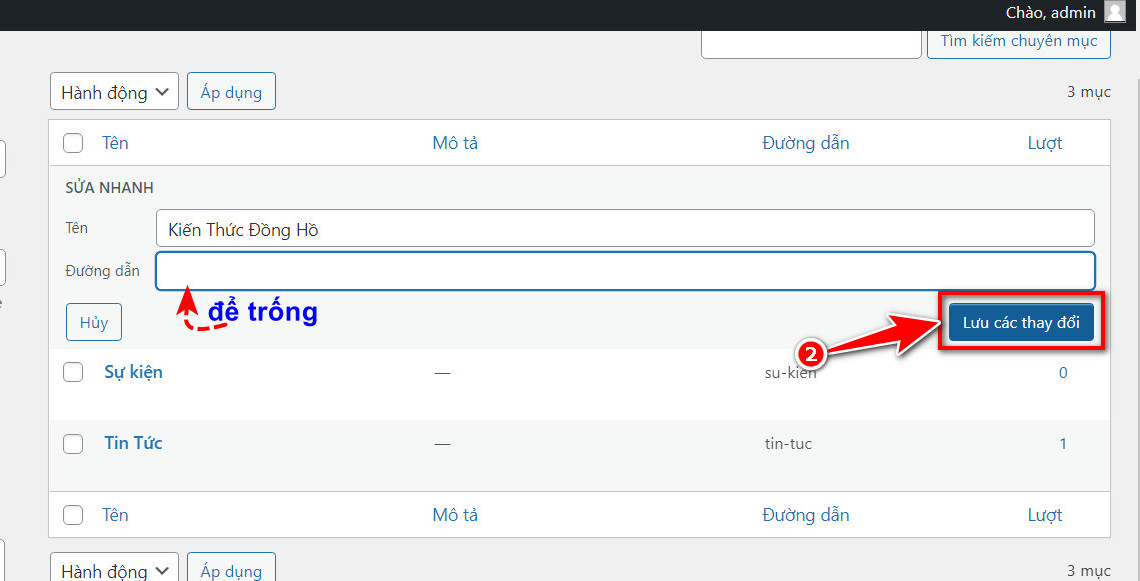The height and width of the screenshot is (581, 1140).
Task: Sort by "Mô tả" column in footer
Action: [455, 515]
